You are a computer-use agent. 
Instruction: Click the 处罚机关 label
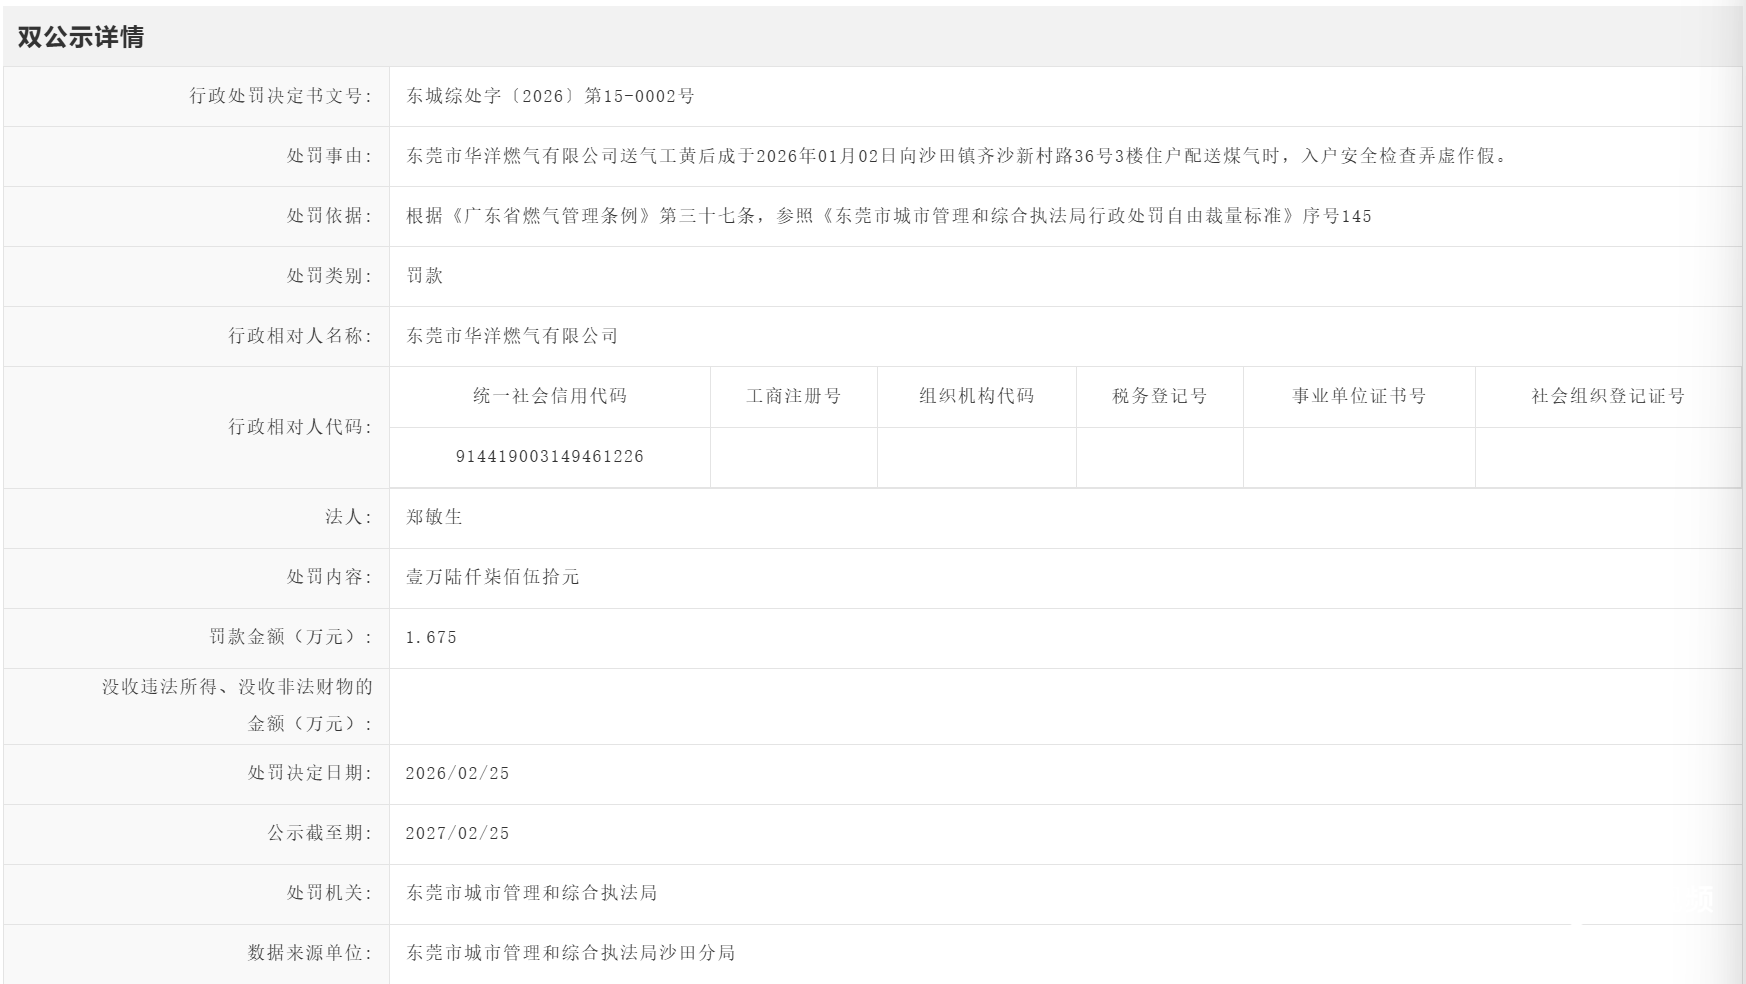pos(330,893)
